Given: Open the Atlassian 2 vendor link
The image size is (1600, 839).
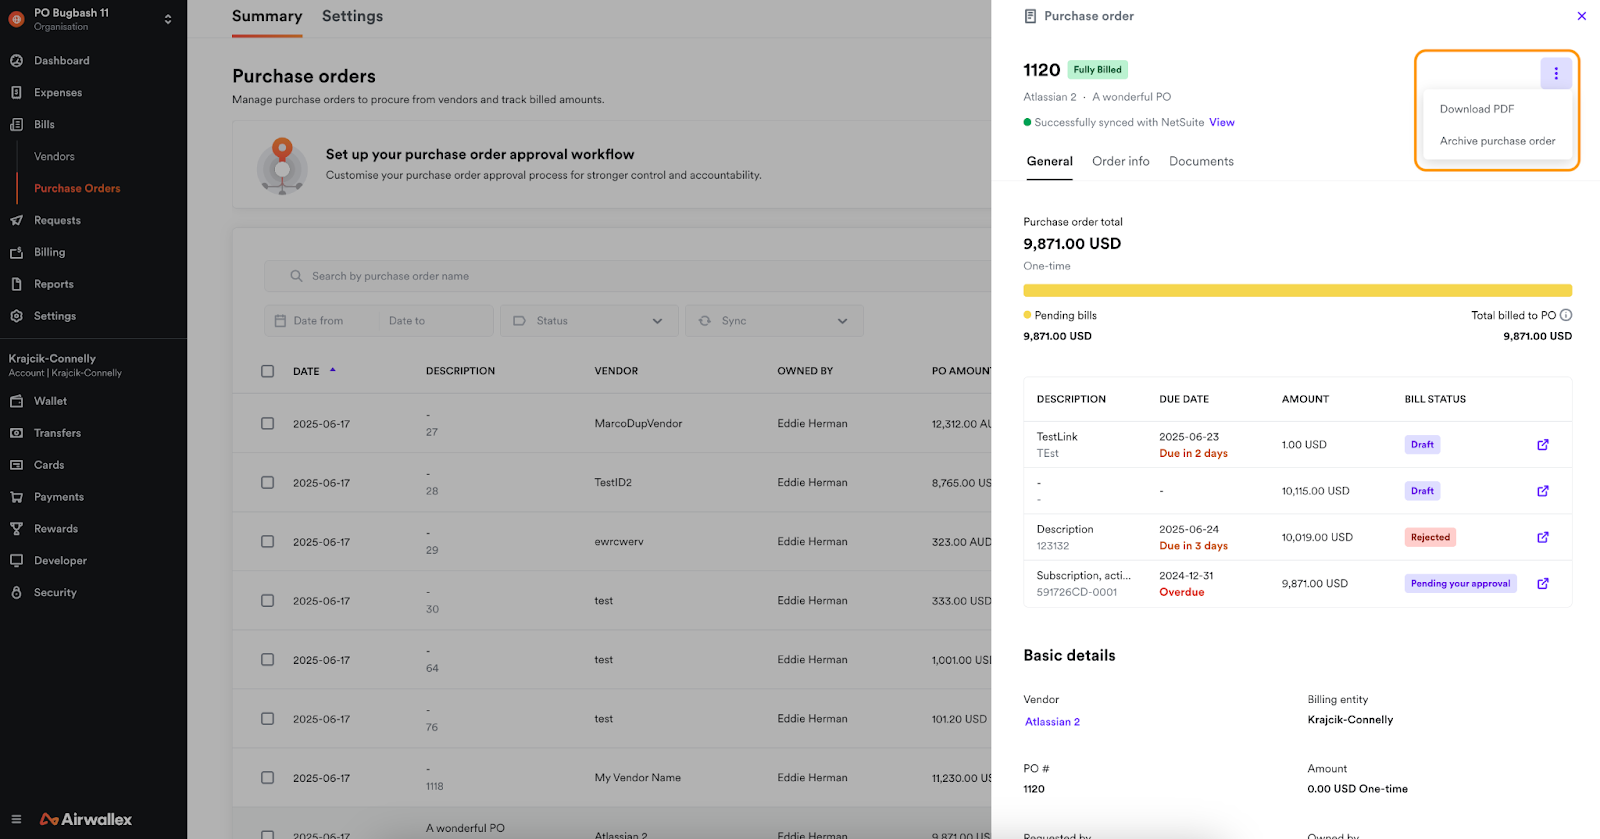Looking at the screenshot, I should pyautogui.click(x=1052, y=722).
